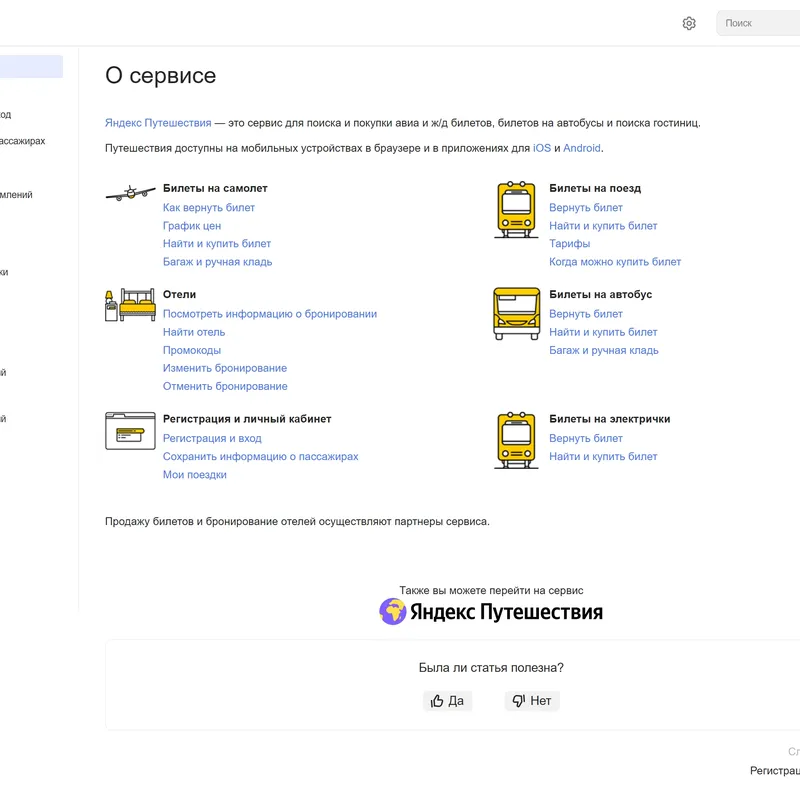Select the highlighted sidebar menu item
Image resolution: width=800 pixels, height=800 pixels.
pos(30,67)
